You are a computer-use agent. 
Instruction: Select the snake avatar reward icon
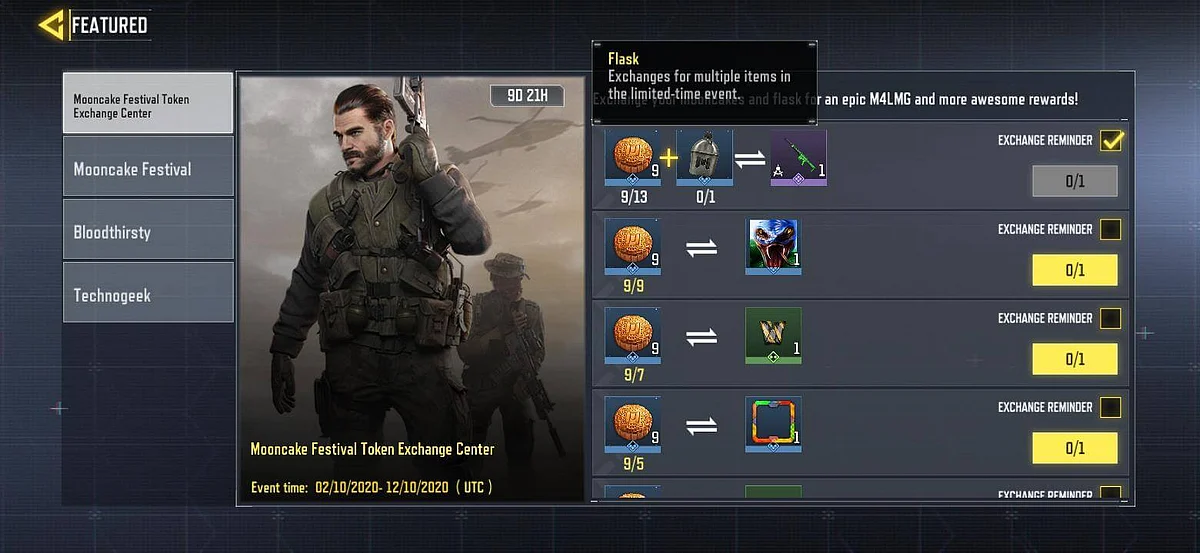click(x=773, y=246)
